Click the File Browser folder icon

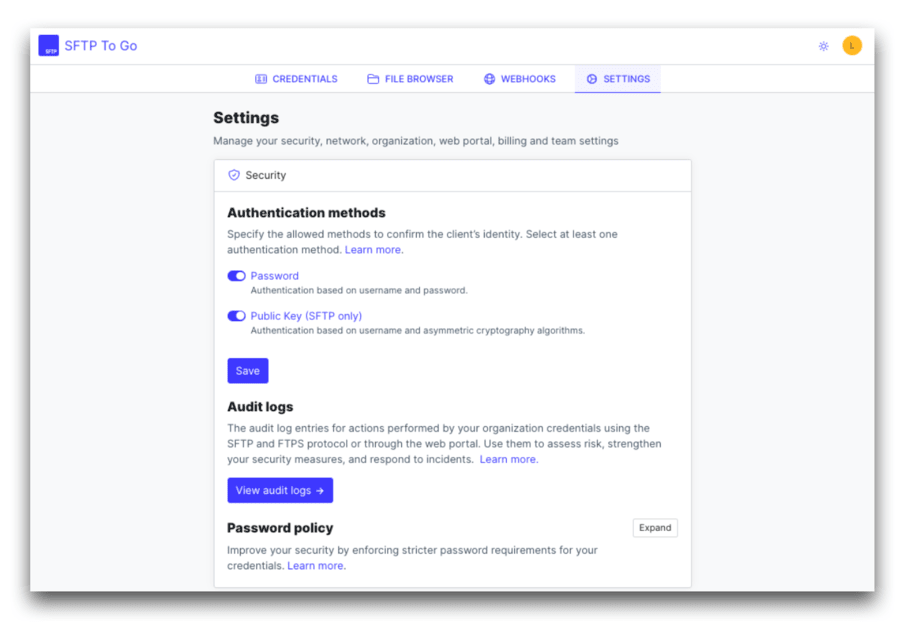(372, 78)
